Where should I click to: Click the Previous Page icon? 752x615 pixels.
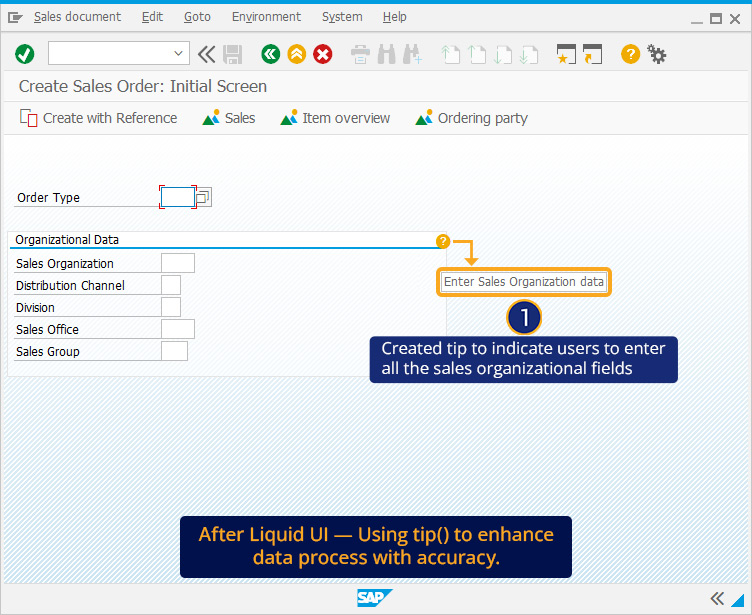click(477, 55)
